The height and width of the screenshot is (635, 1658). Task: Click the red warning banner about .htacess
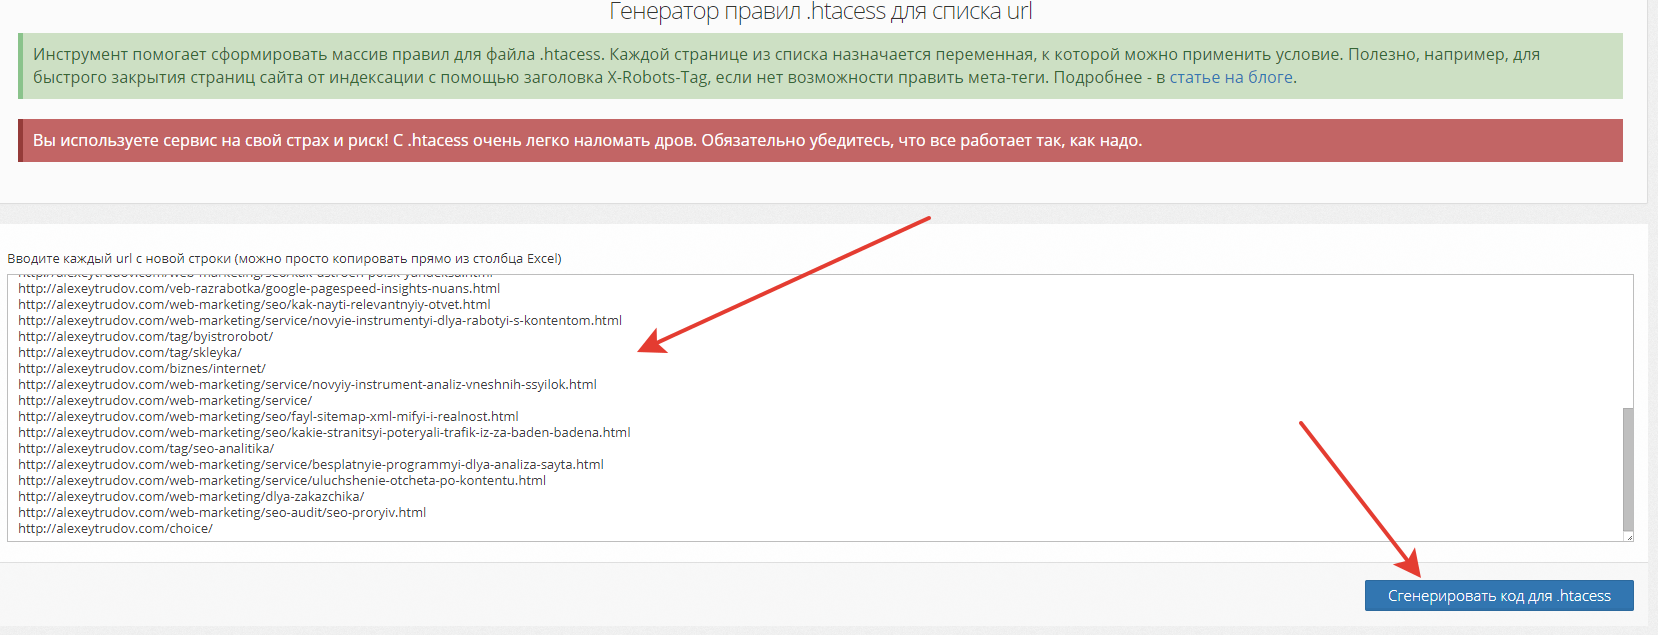820,141
